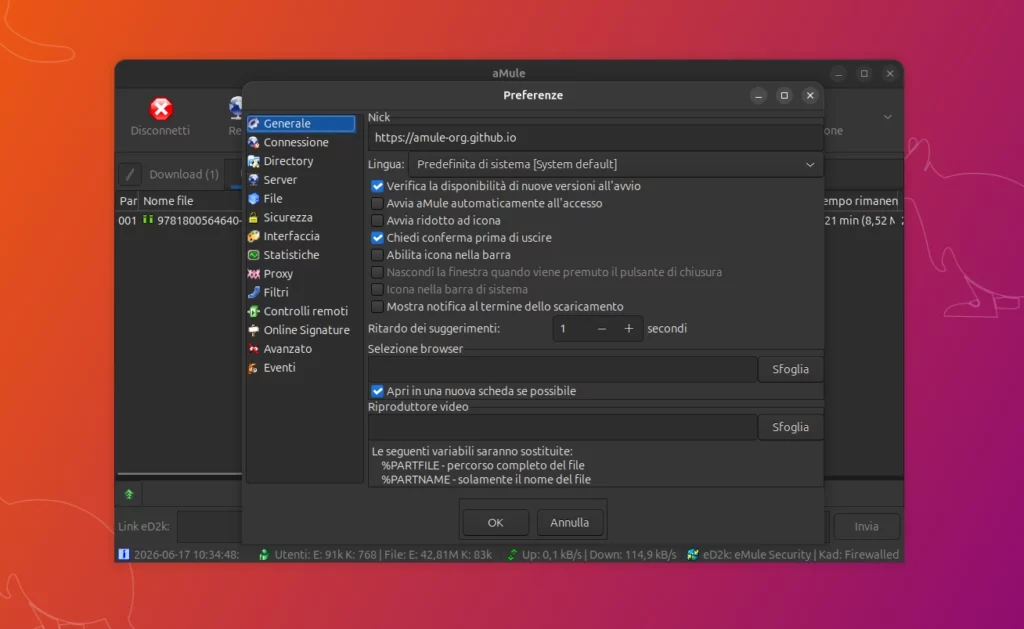Select the Avanzato label in the category list
Viewport: 1024px width, 629px height.
[287, 349]
